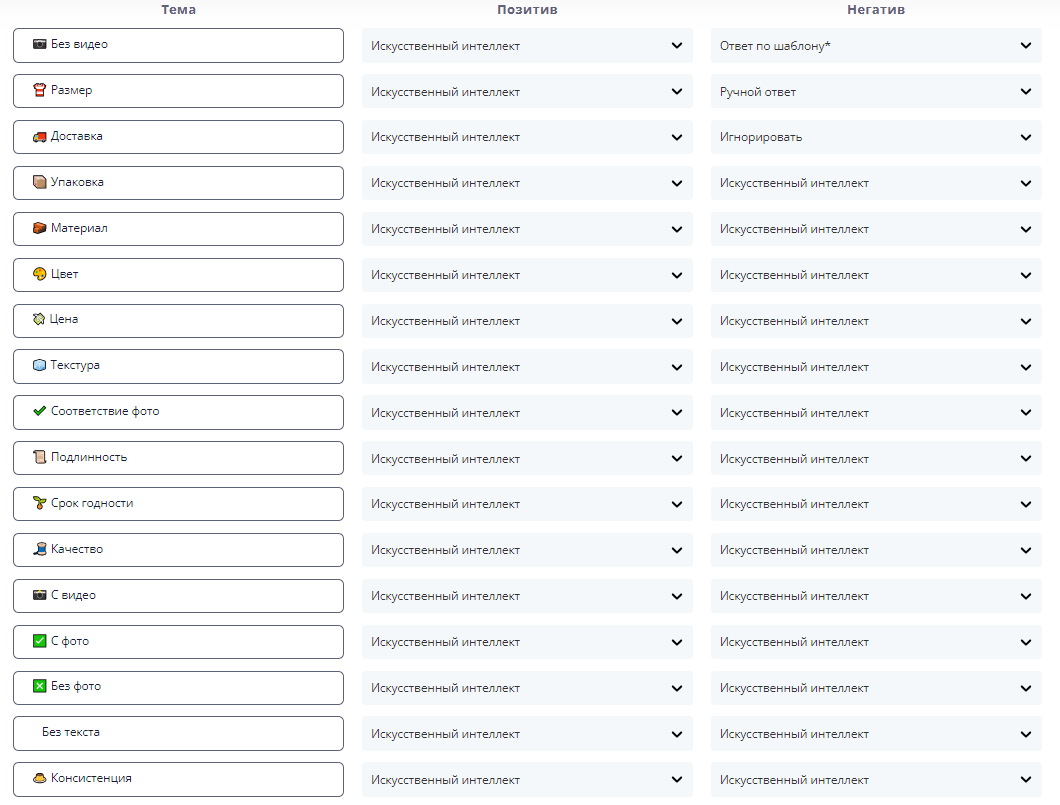Select the delivery truck icon for Доставка
This screenshot has height=805, width=1060.
[x=39, y=137]
